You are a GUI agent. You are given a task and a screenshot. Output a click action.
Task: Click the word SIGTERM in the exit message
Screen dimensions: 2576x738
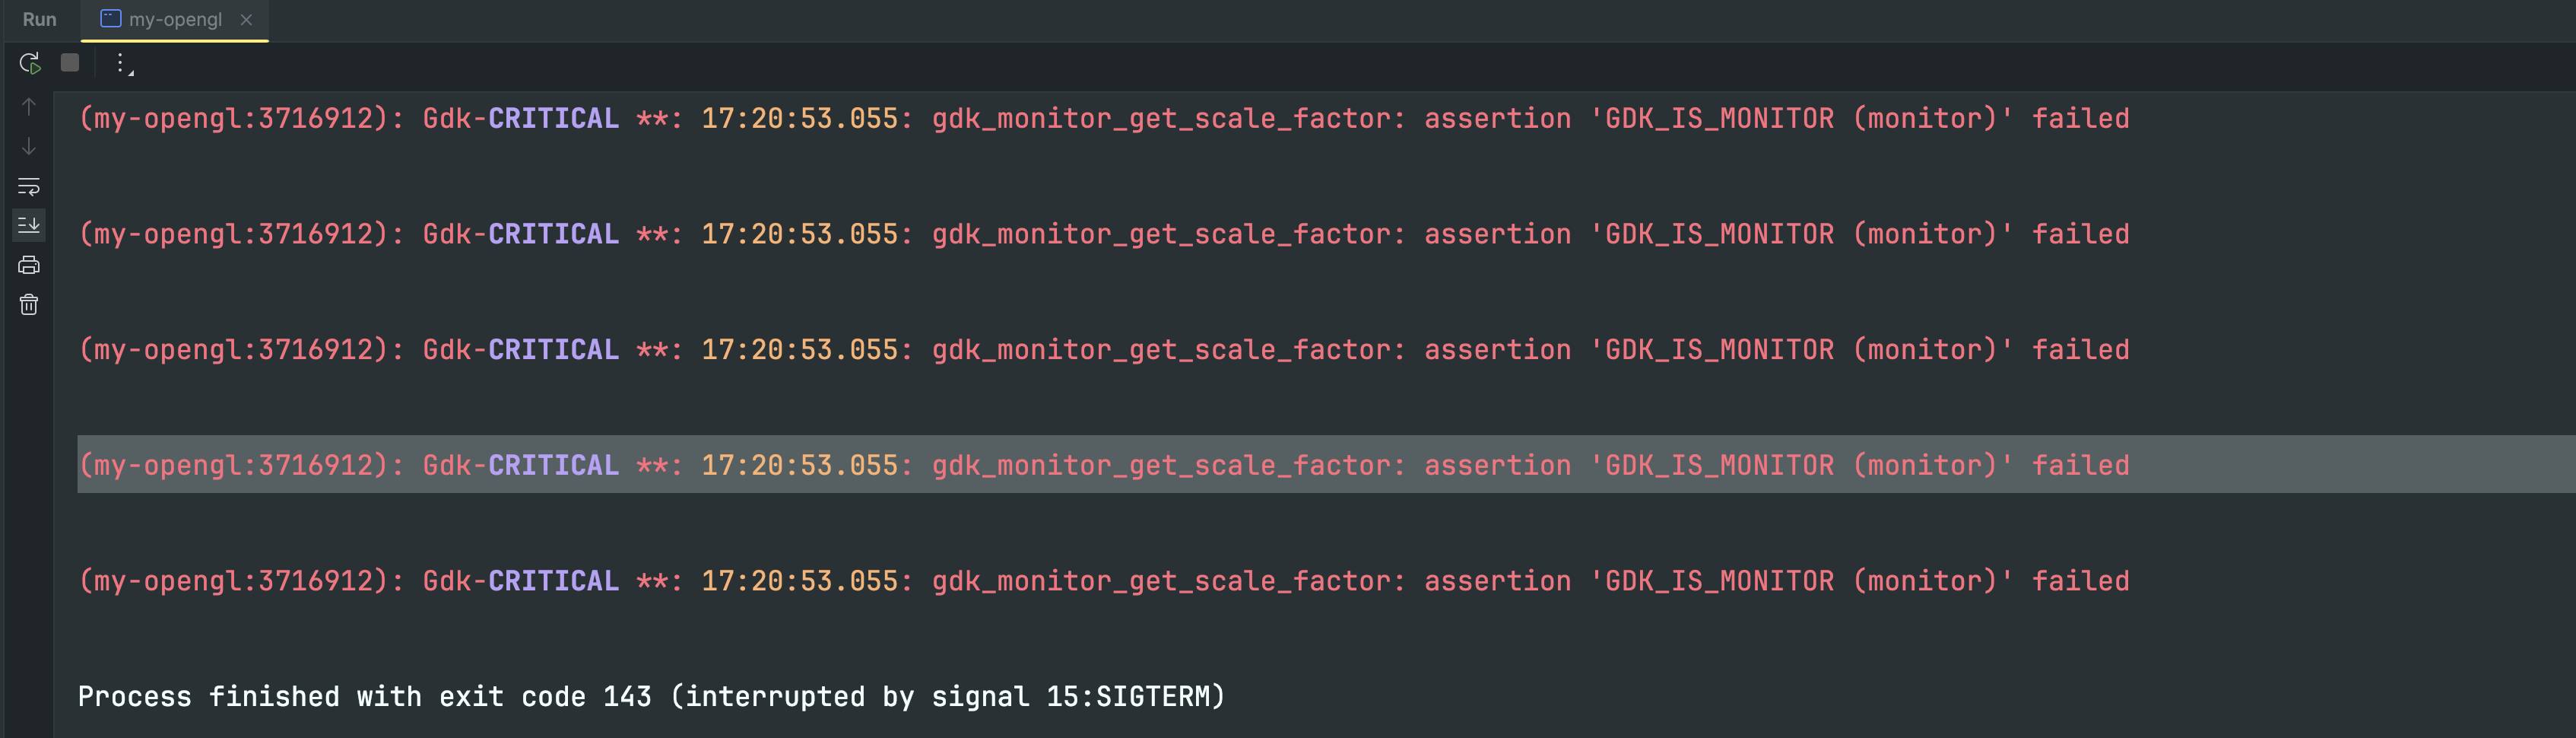[x=1152, y=697]
